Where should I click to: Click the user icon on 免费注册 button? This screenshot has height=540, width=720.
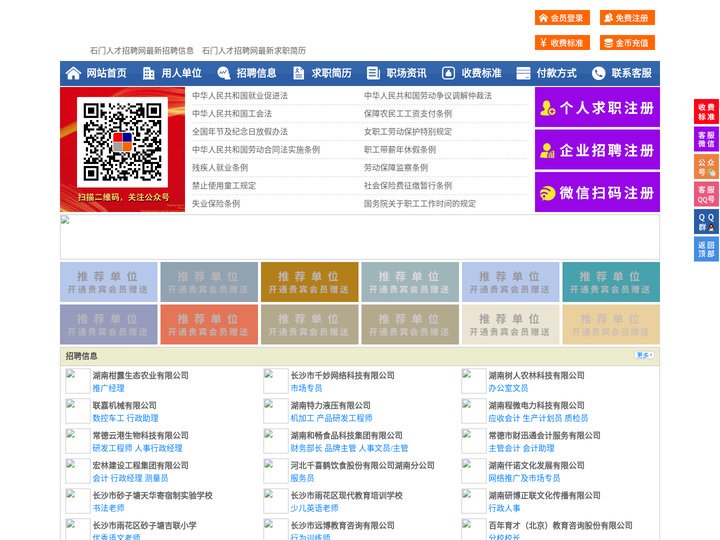608,18
